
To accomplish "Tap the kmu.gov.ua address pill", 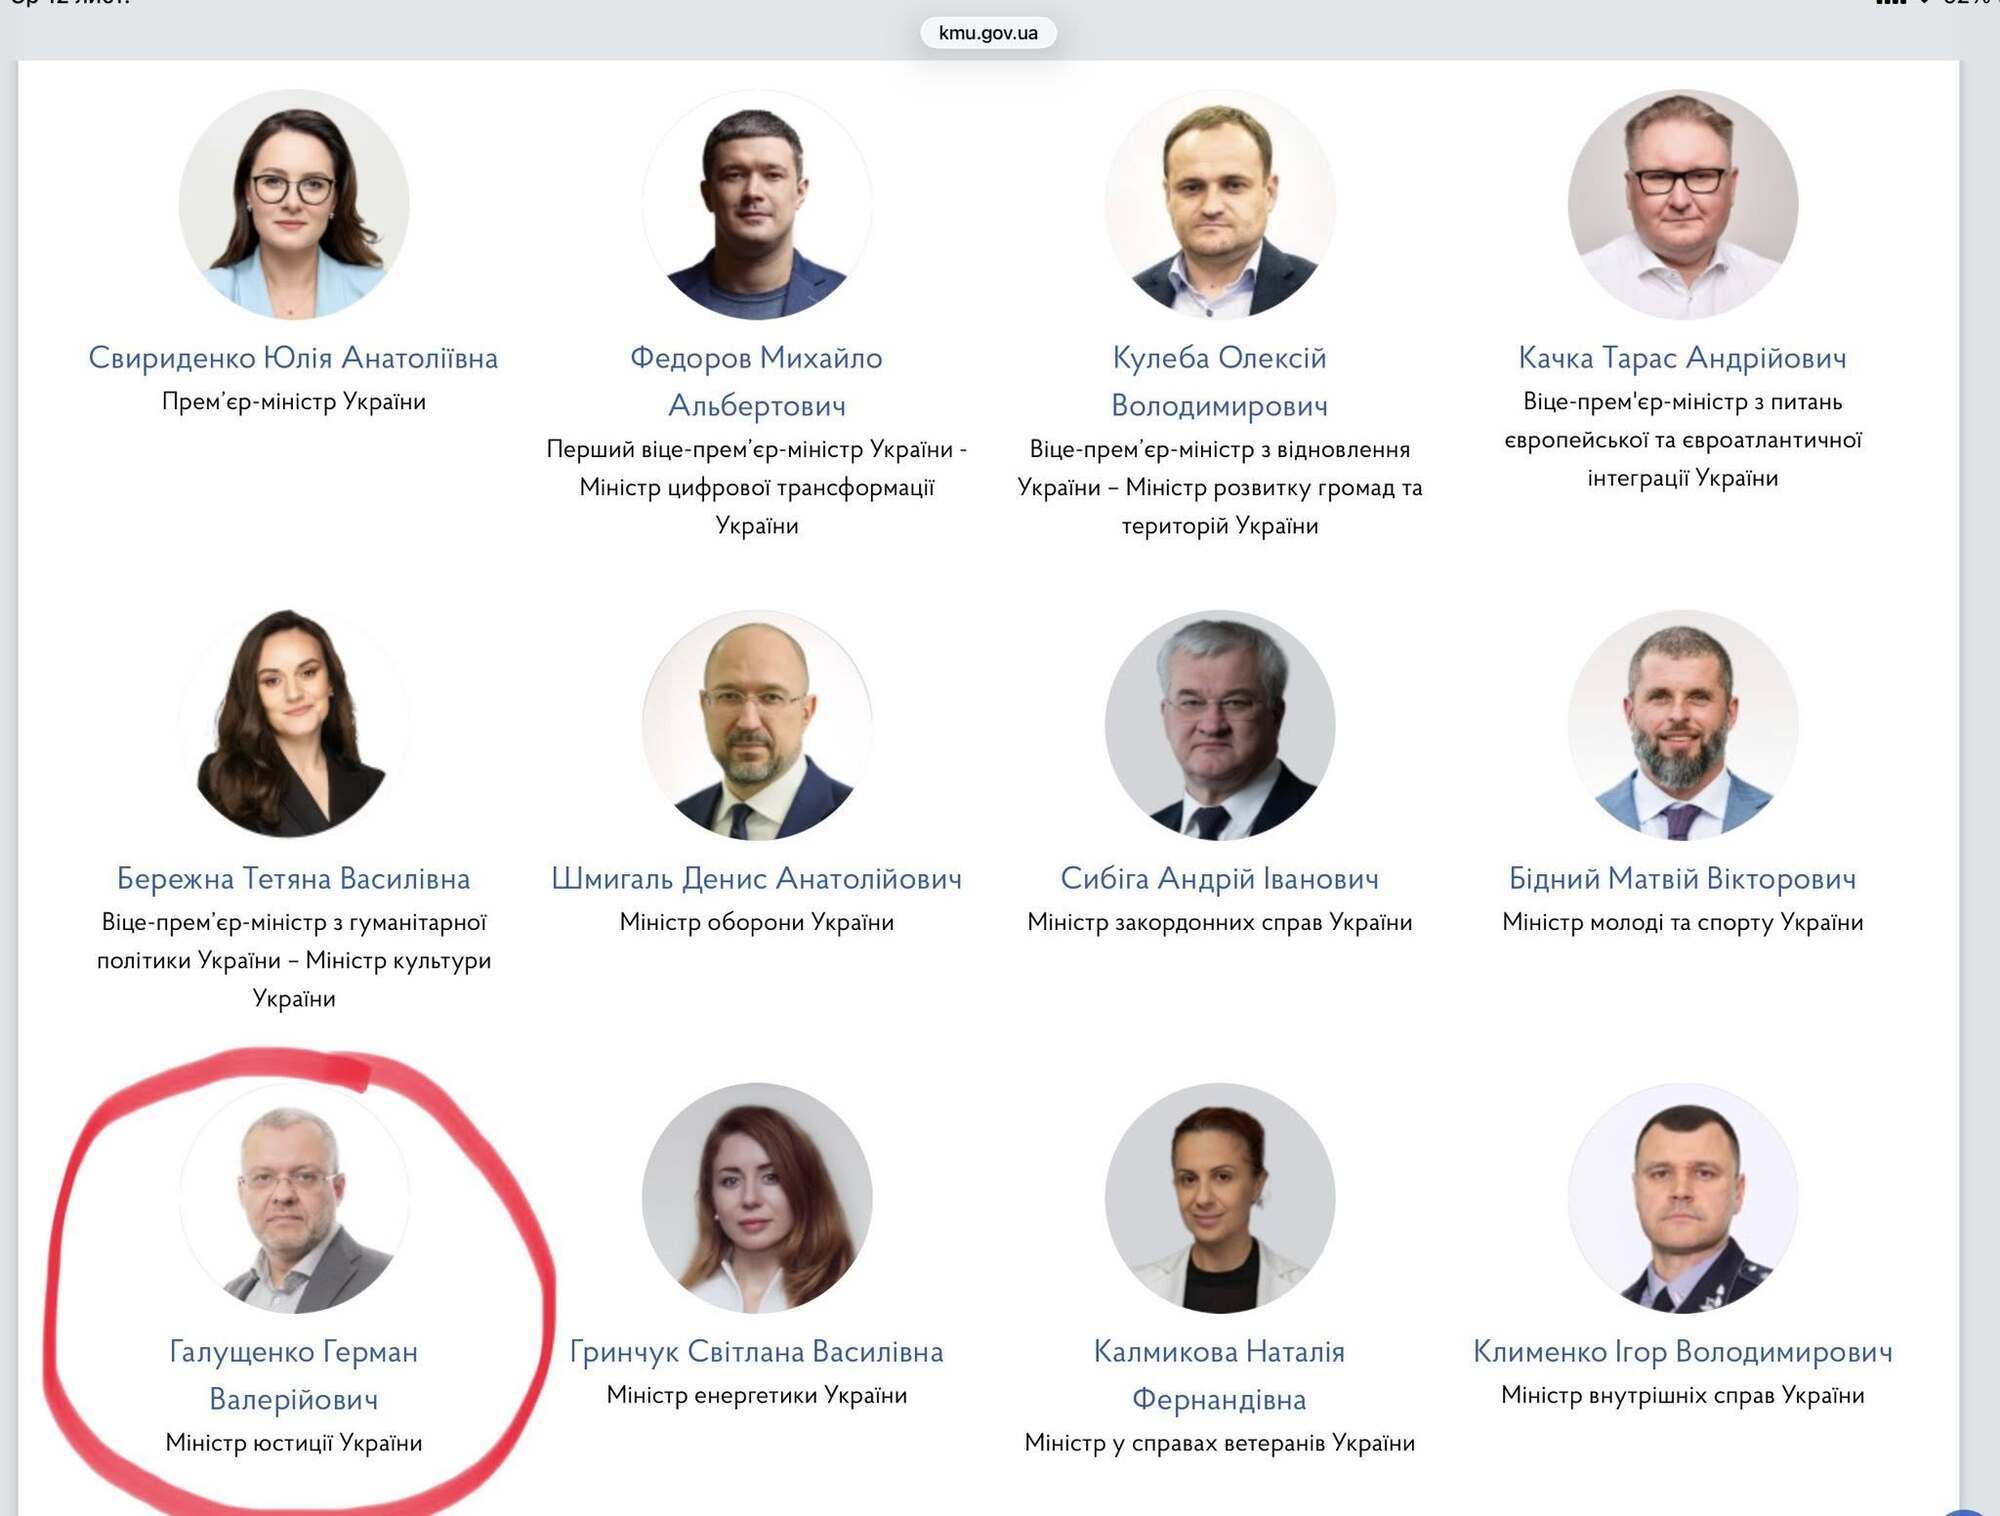I will (988, 33).
